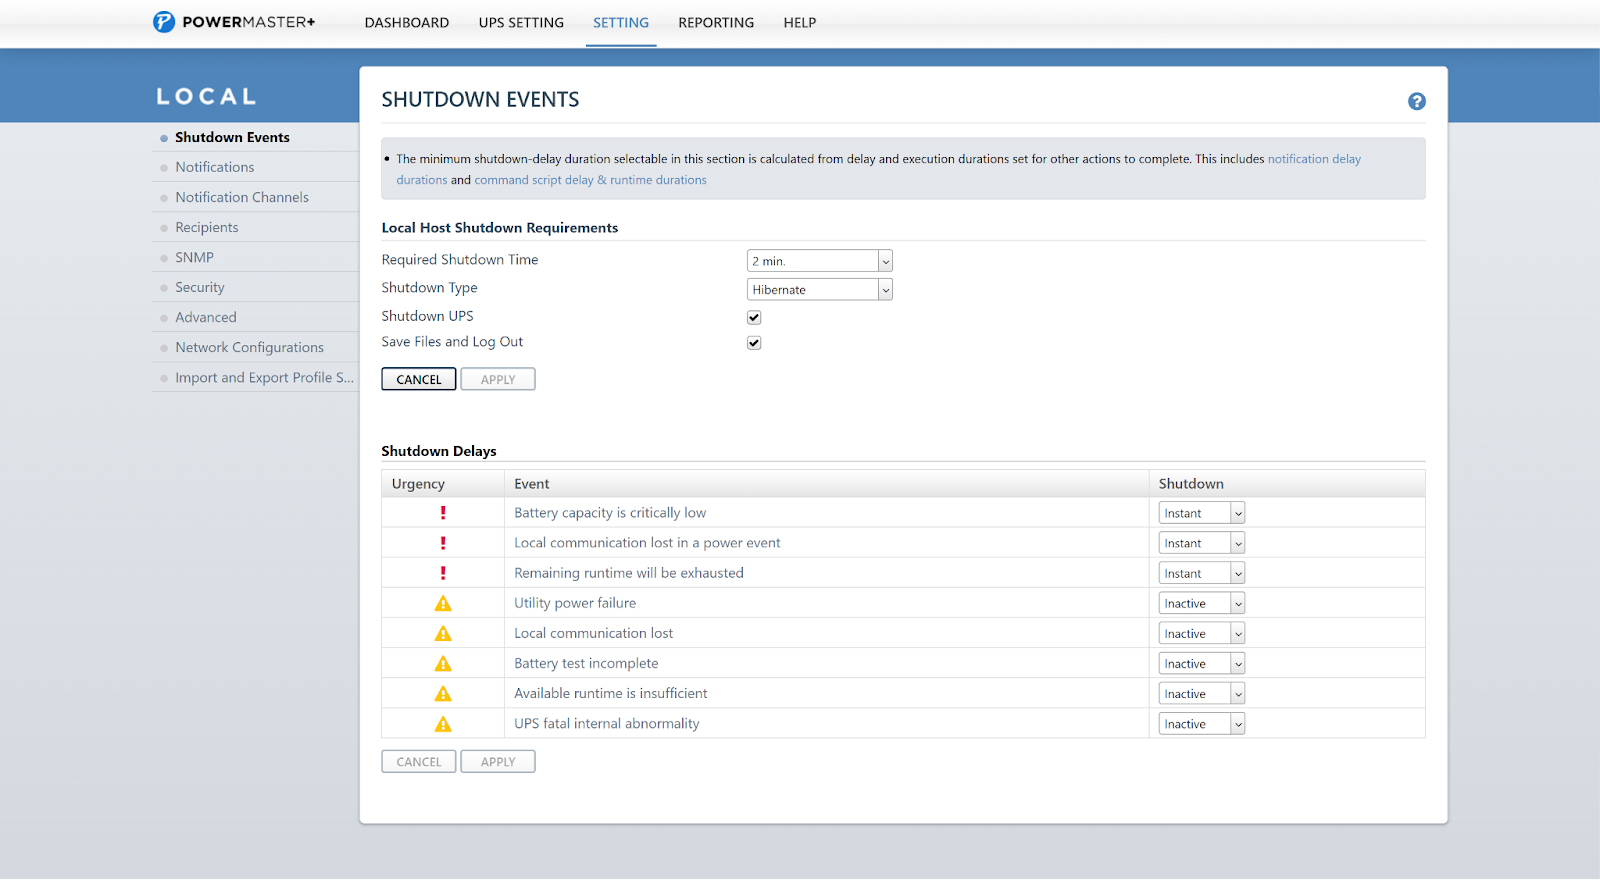Open shutdown delay dropdown for Local communication lost
The width and height of the screenshot is (1600, 880).
[x=1201, y=634]
